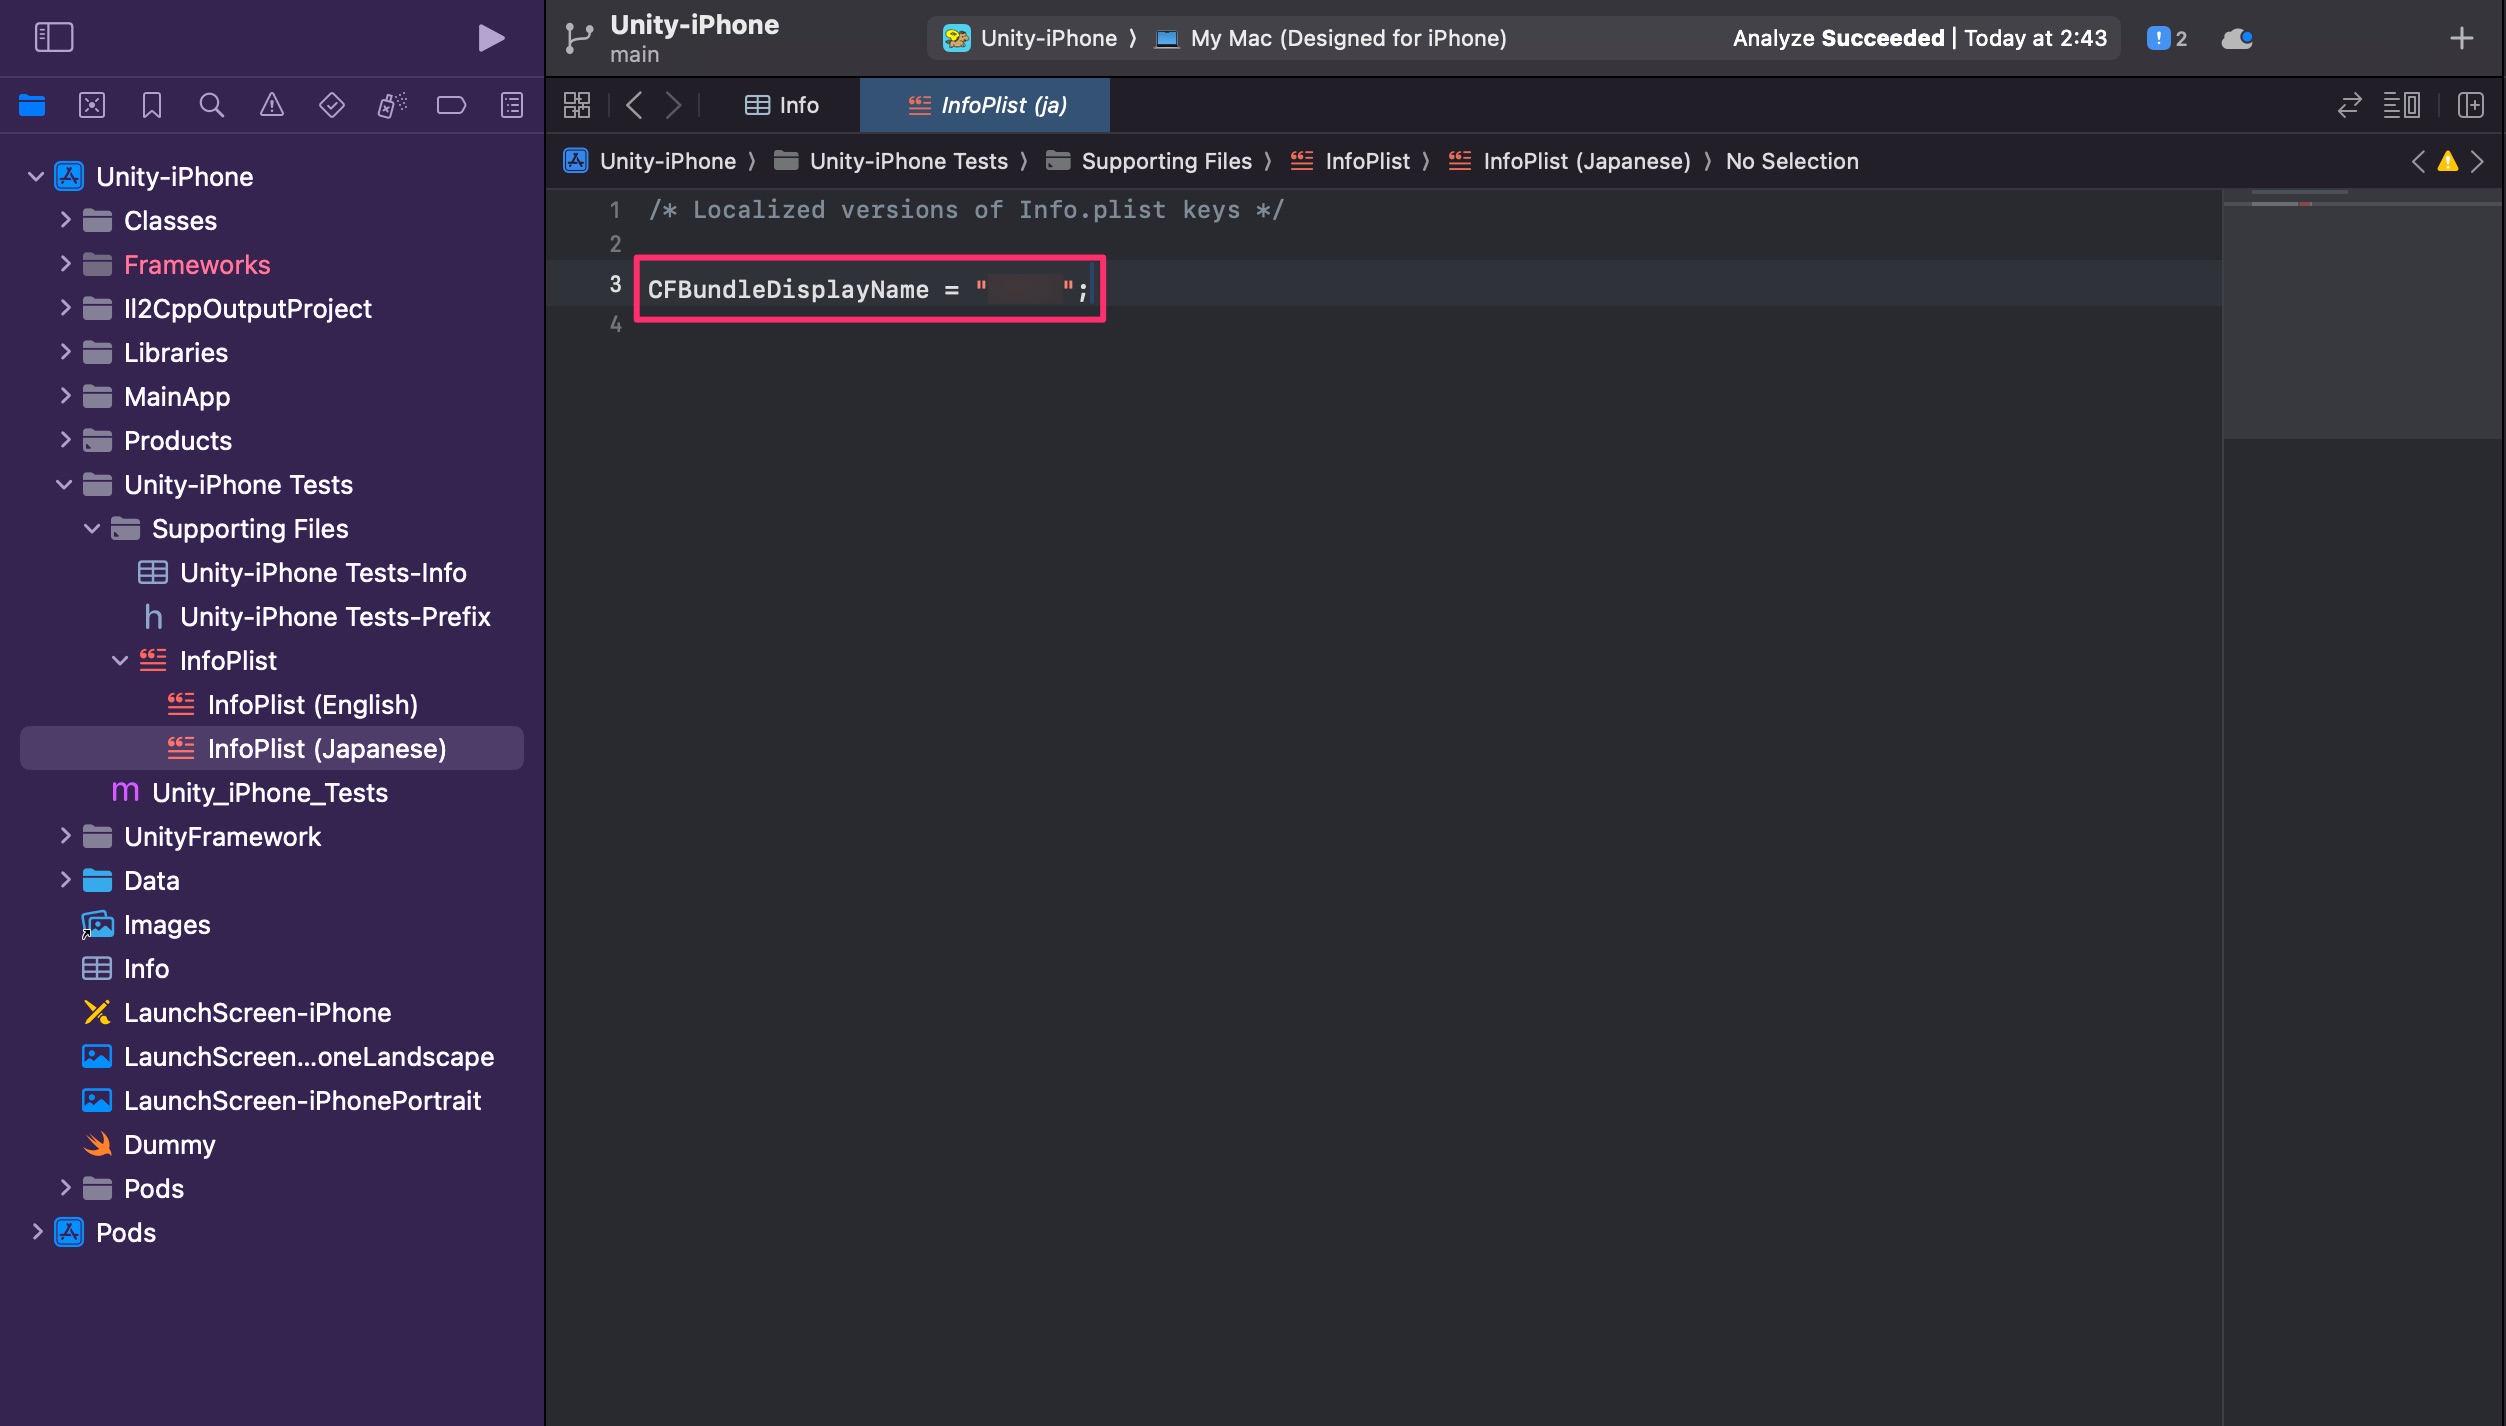Expand the Frameworks folder

[65, 264]
